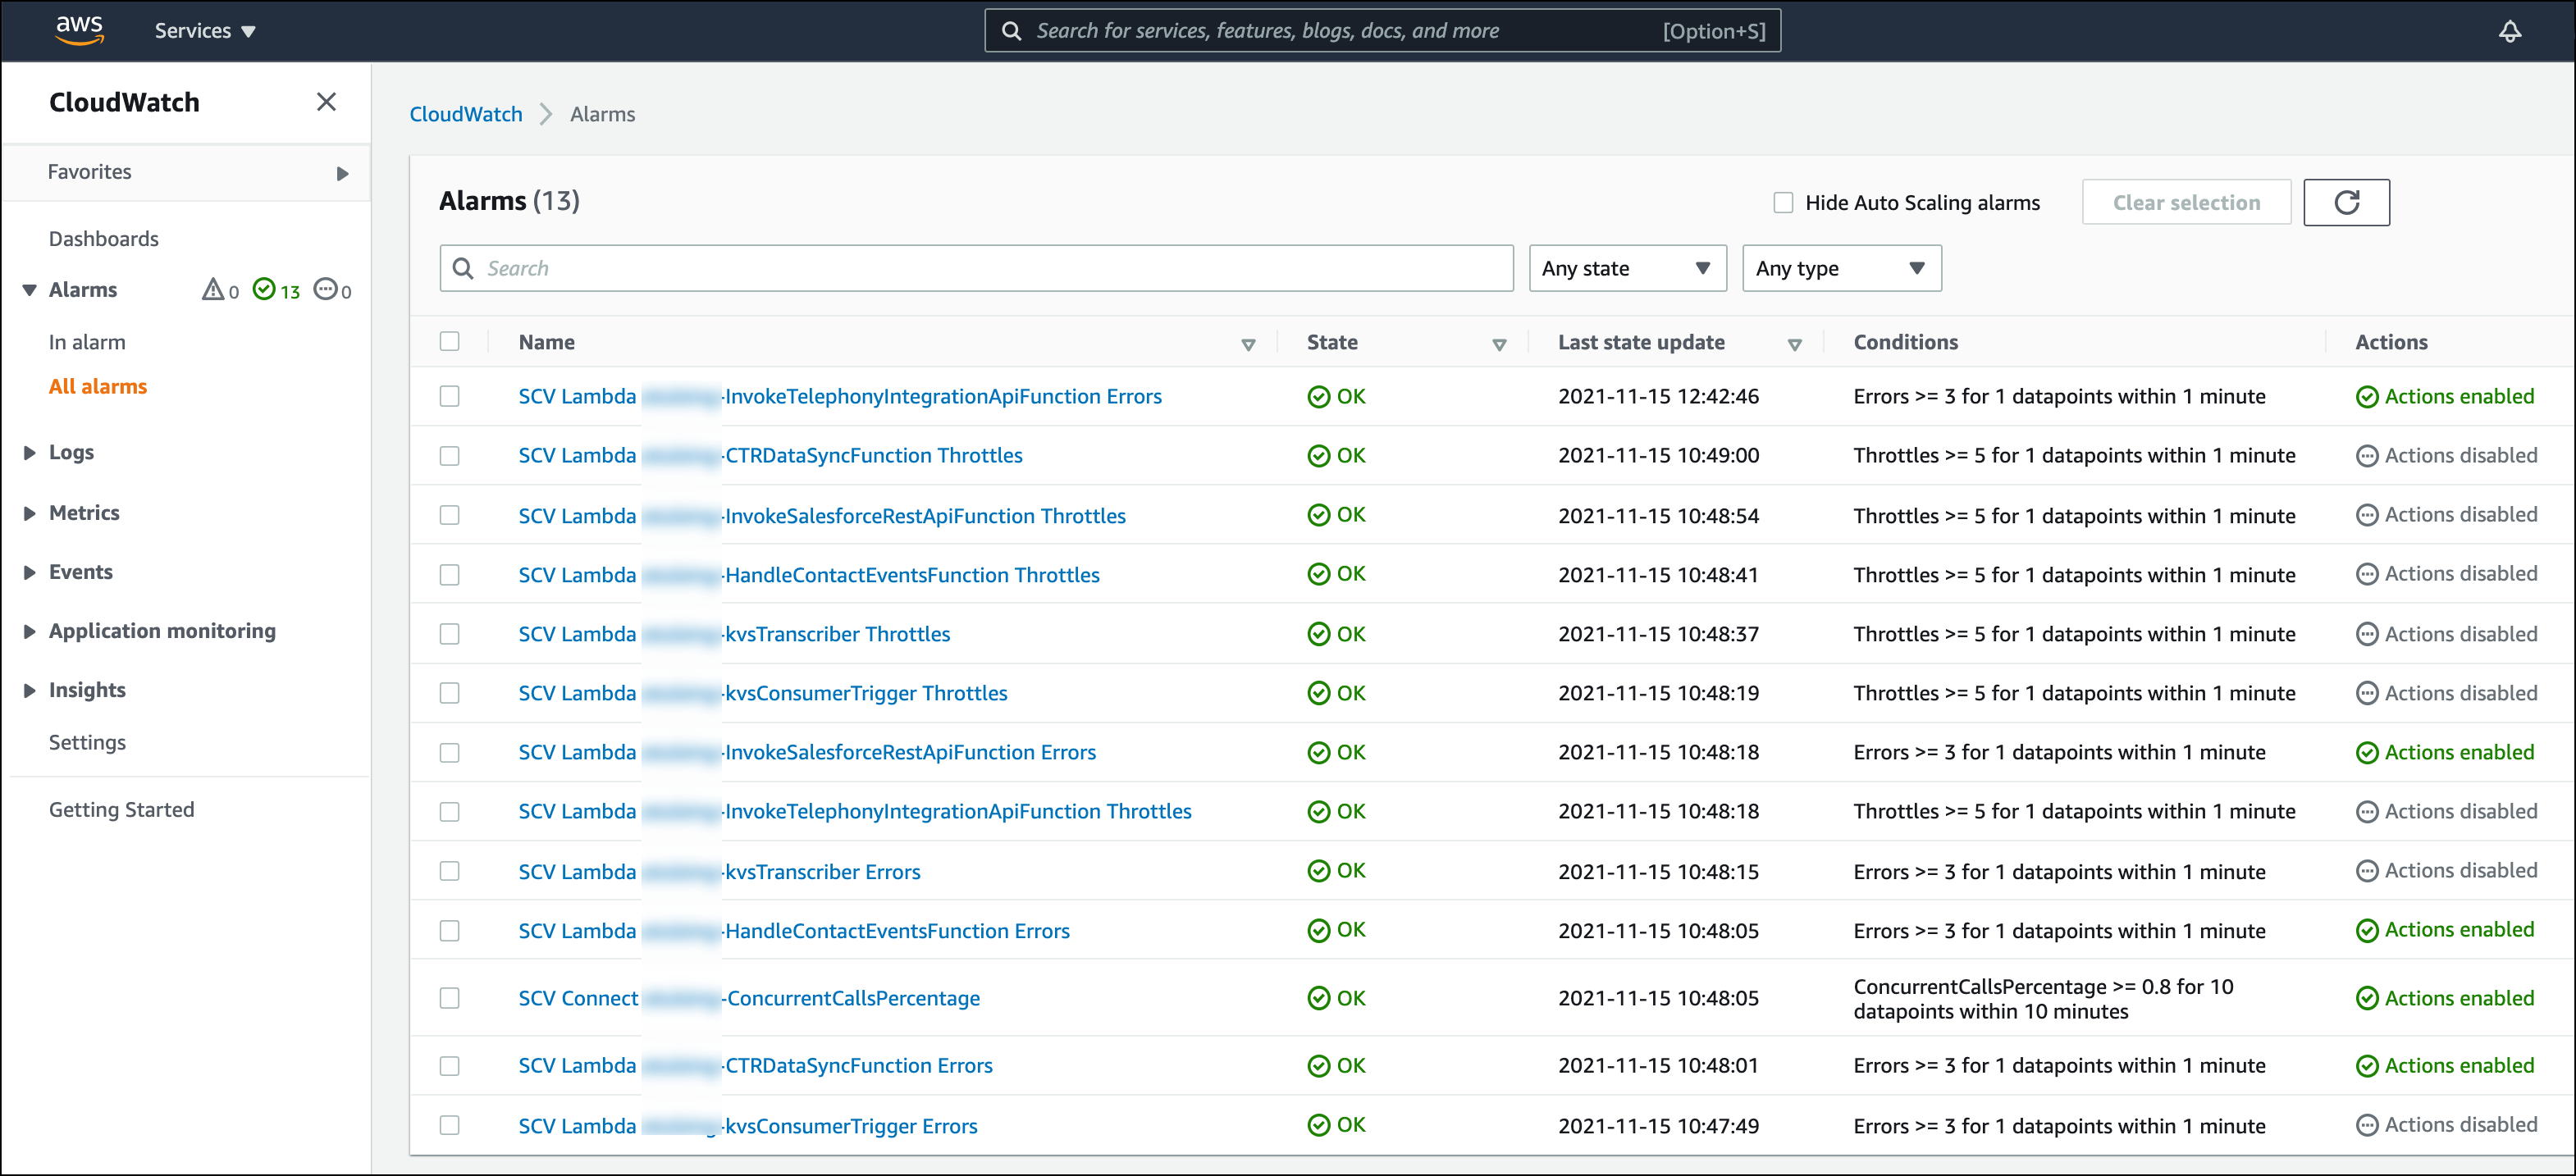Click OK status icon for kvsTranscriber Throttles
The width and height of the screenshot is (2576, 1176).
pyautogui.click(x=1318, y=634)
